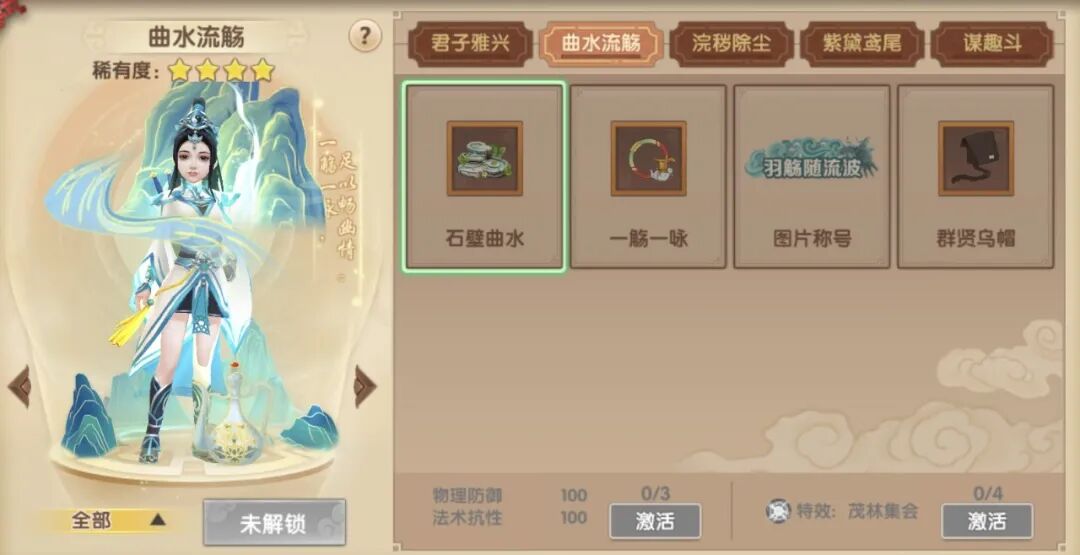The height and width of the screenshot is (555, 1080).
Task: Open the 紫黛鸢尾 tab
Action: coord(862,44)
